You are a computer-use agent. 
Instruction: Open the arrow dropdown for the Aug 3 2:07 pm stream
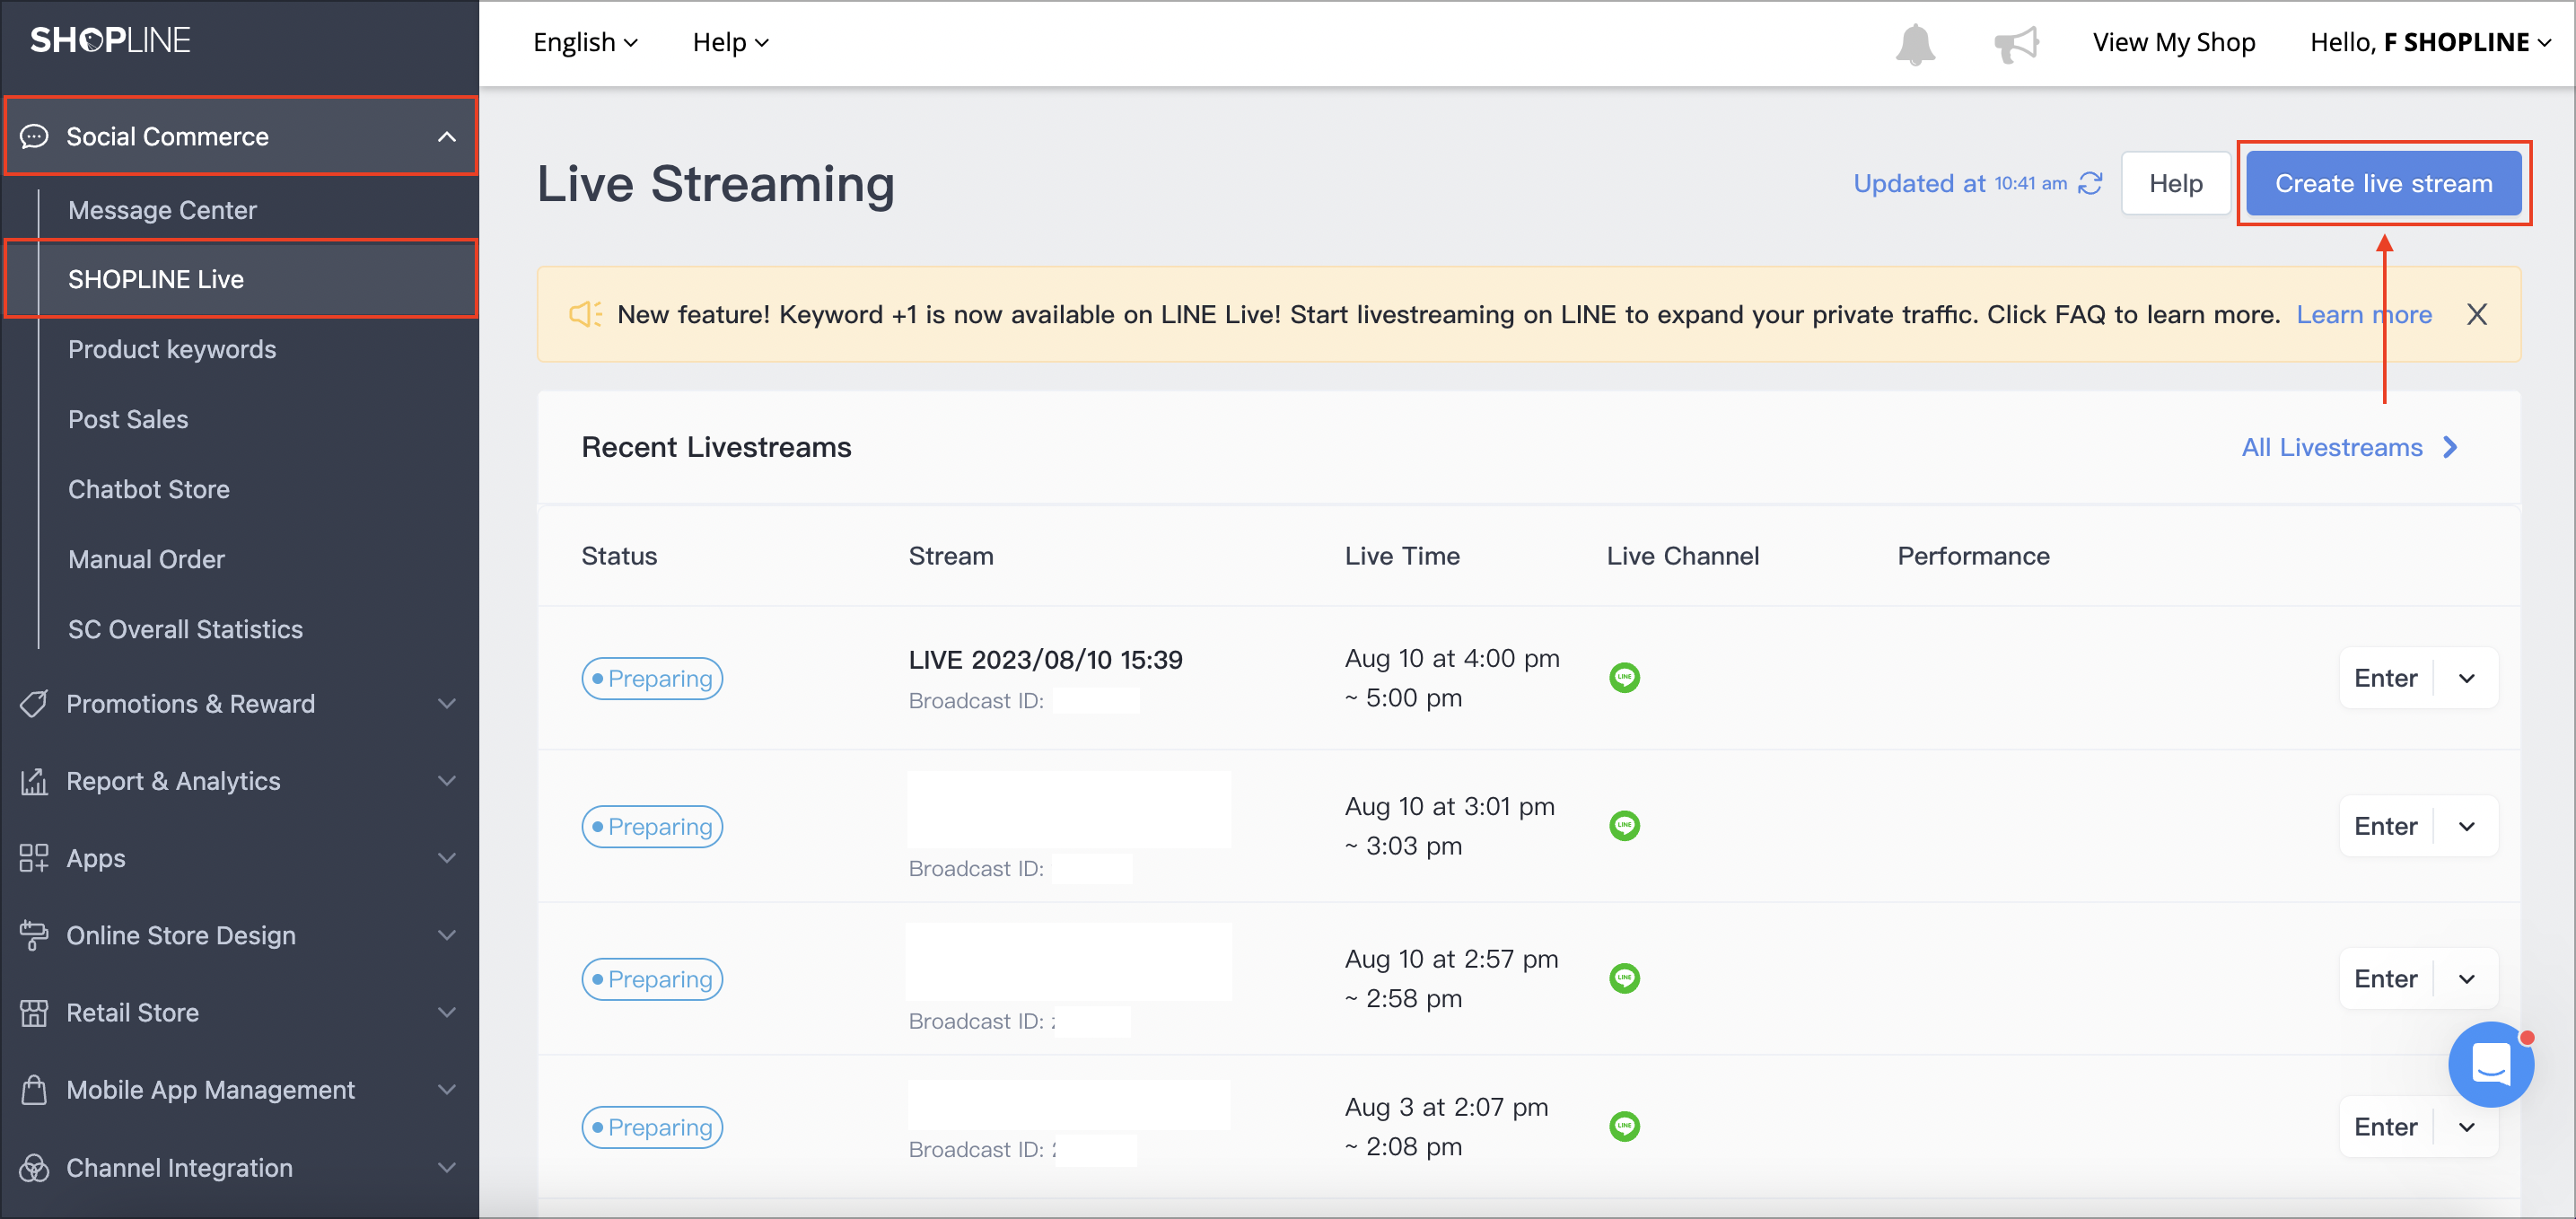(2467, 1126)
